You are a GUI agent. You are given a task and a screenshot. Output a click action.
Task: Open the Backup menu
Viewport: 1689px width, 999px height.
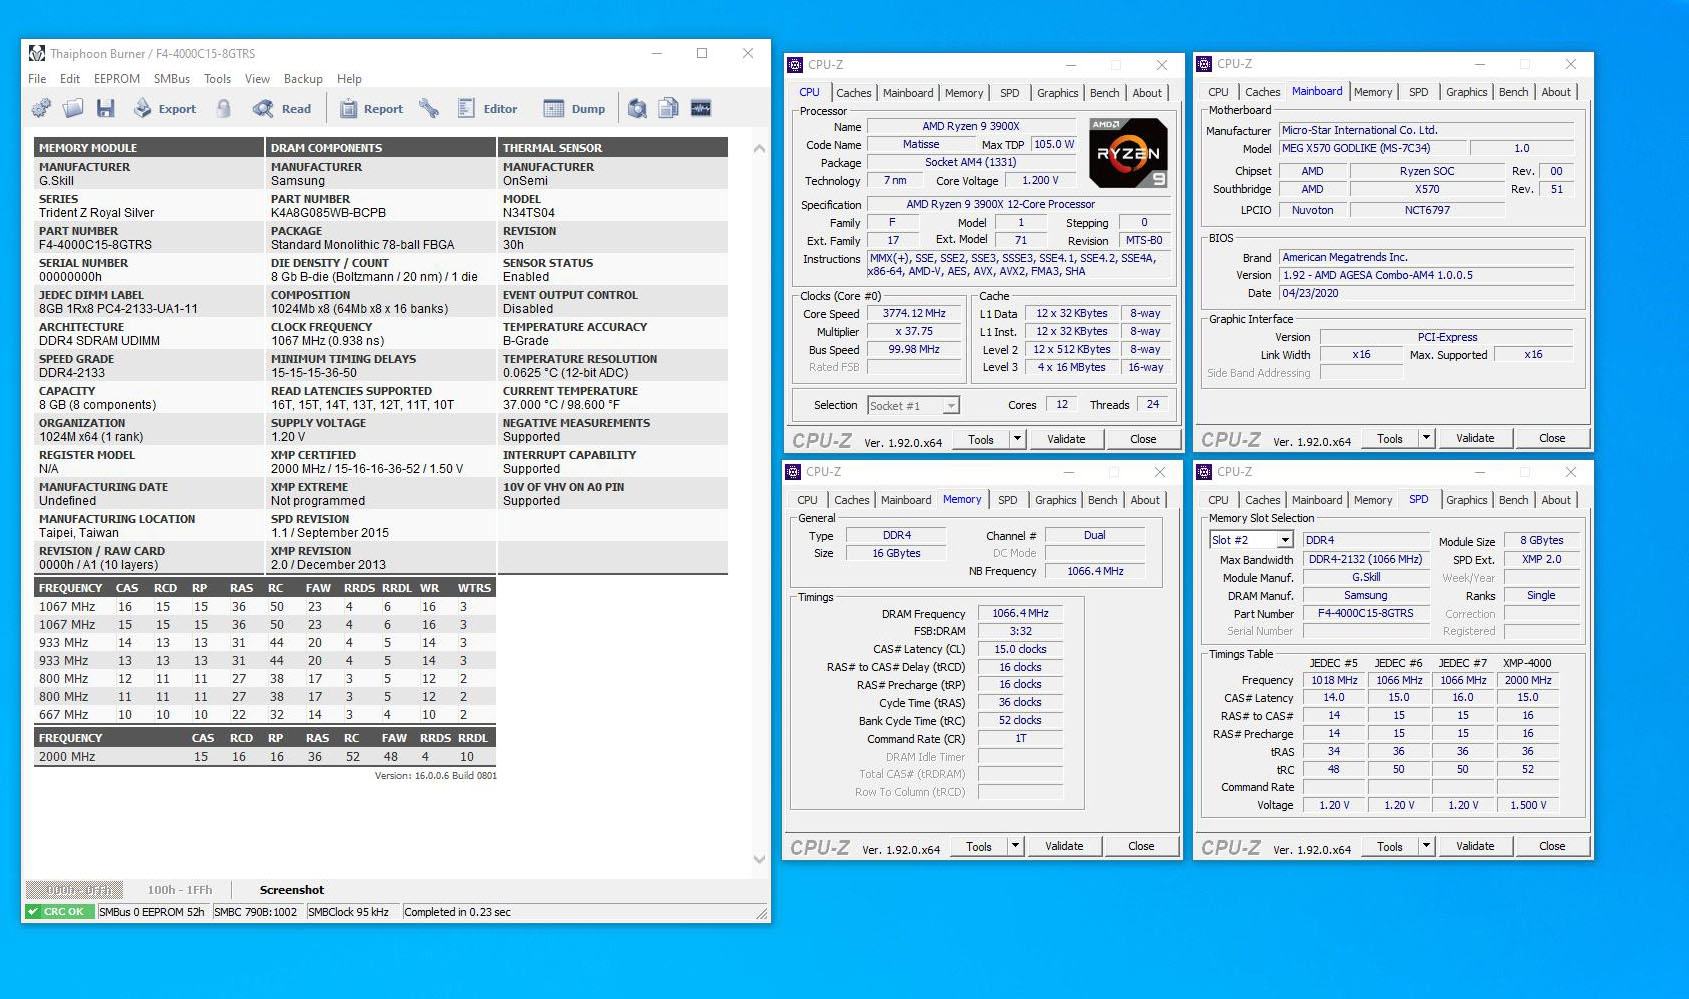[303, 79]
